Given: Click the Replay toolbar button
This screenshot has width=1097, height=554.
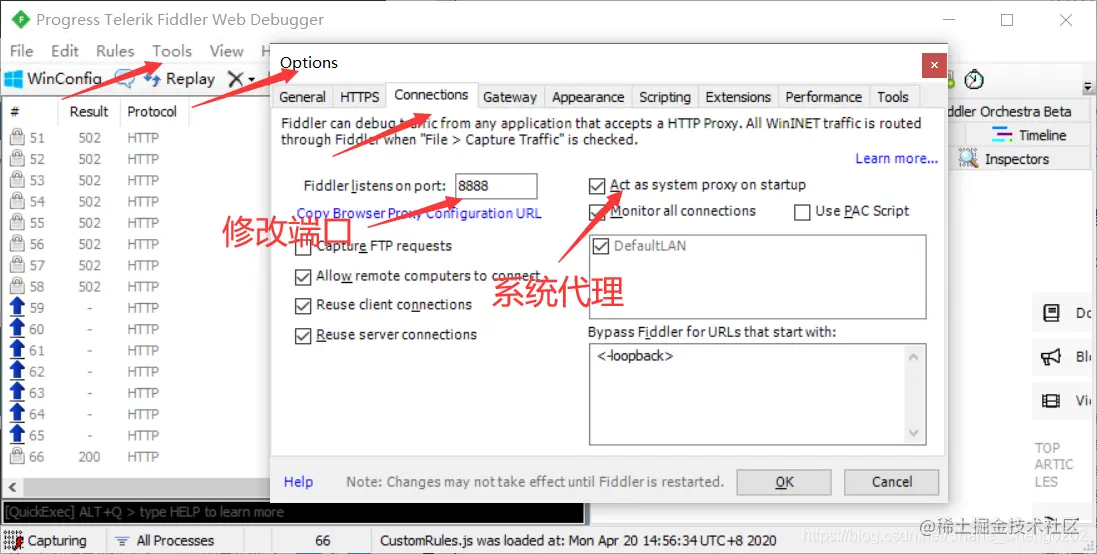Looking at the screenshot, I should (179, 79).
